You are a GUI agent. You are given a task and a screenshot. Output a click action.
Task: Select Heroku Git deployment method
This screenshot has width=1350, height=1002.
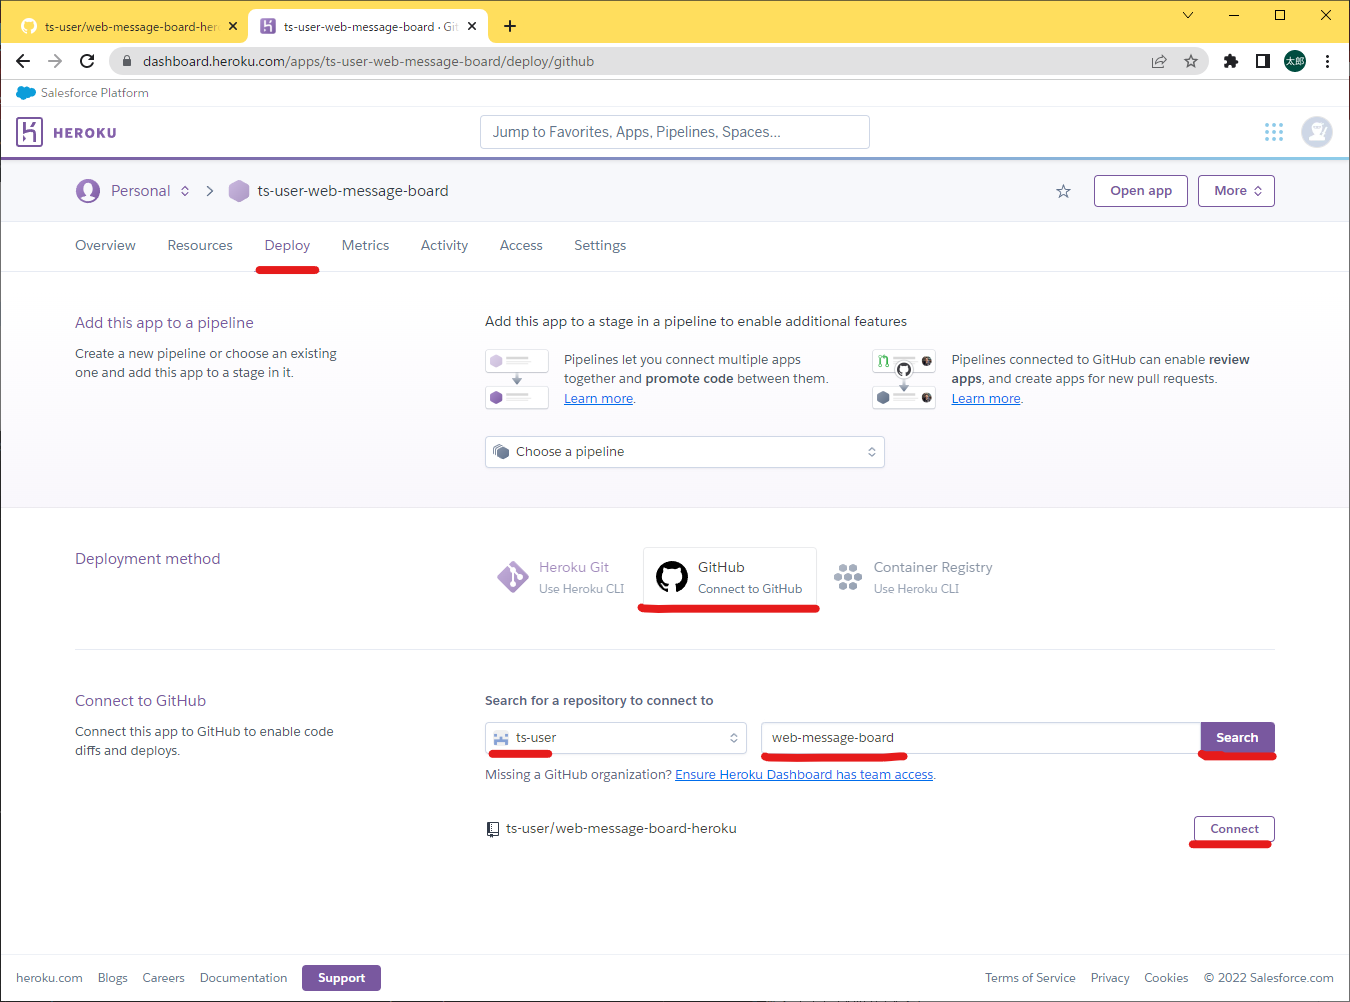560,577
